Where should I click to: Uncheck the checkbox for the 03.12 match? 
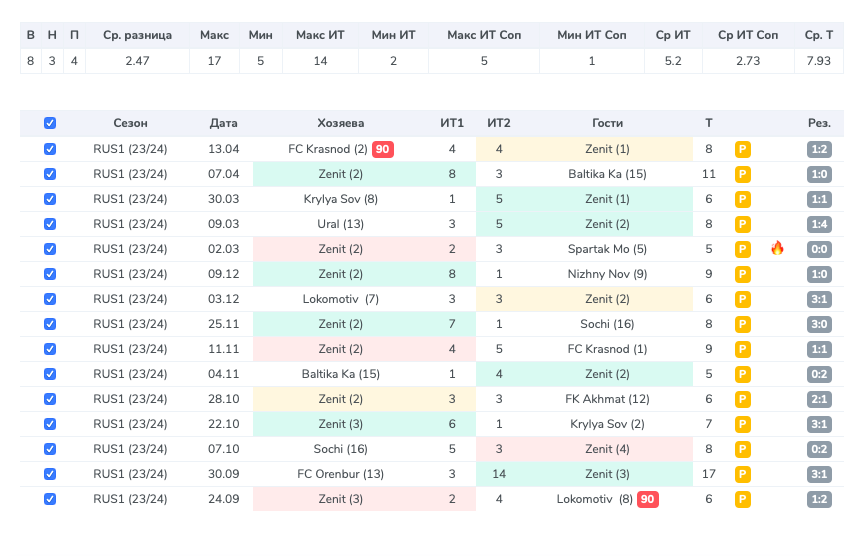tap(50, 299)
